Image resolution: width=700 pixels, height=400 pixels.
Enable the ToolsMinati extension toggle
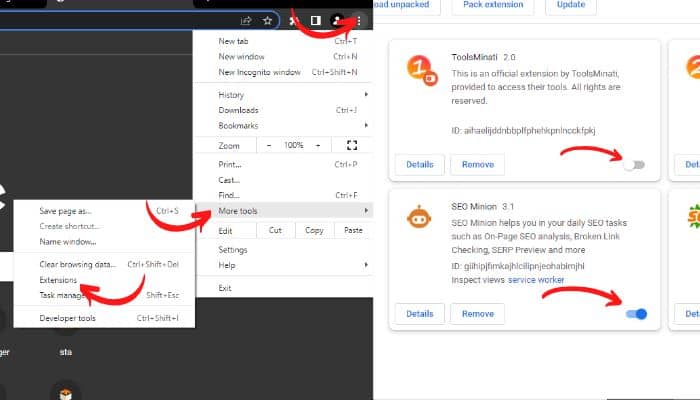[x=634, y=165]
